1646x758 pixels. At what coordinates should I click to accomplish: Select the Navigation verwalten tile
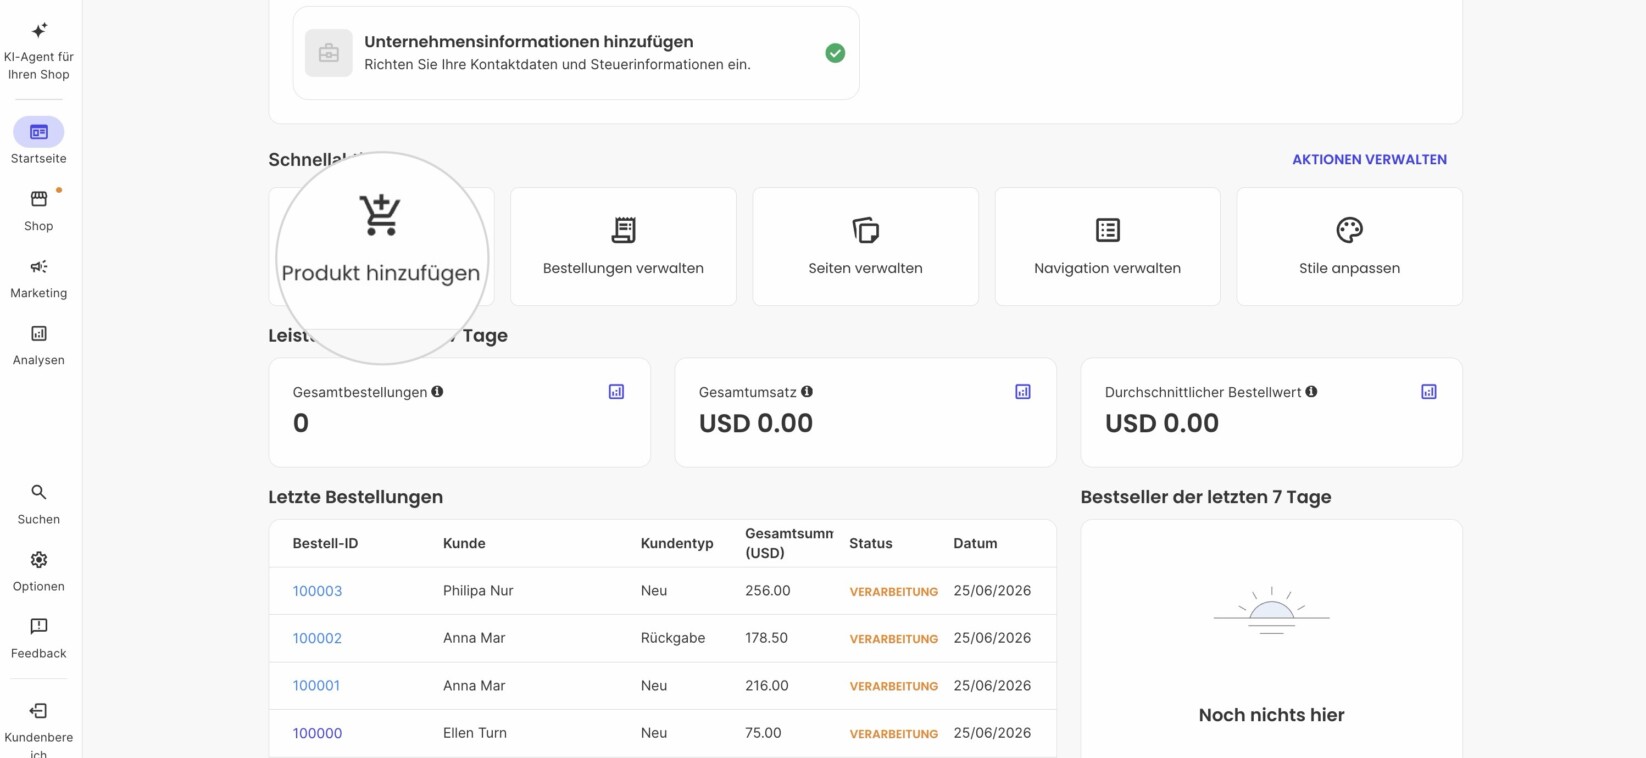[x=1107, y=246]
